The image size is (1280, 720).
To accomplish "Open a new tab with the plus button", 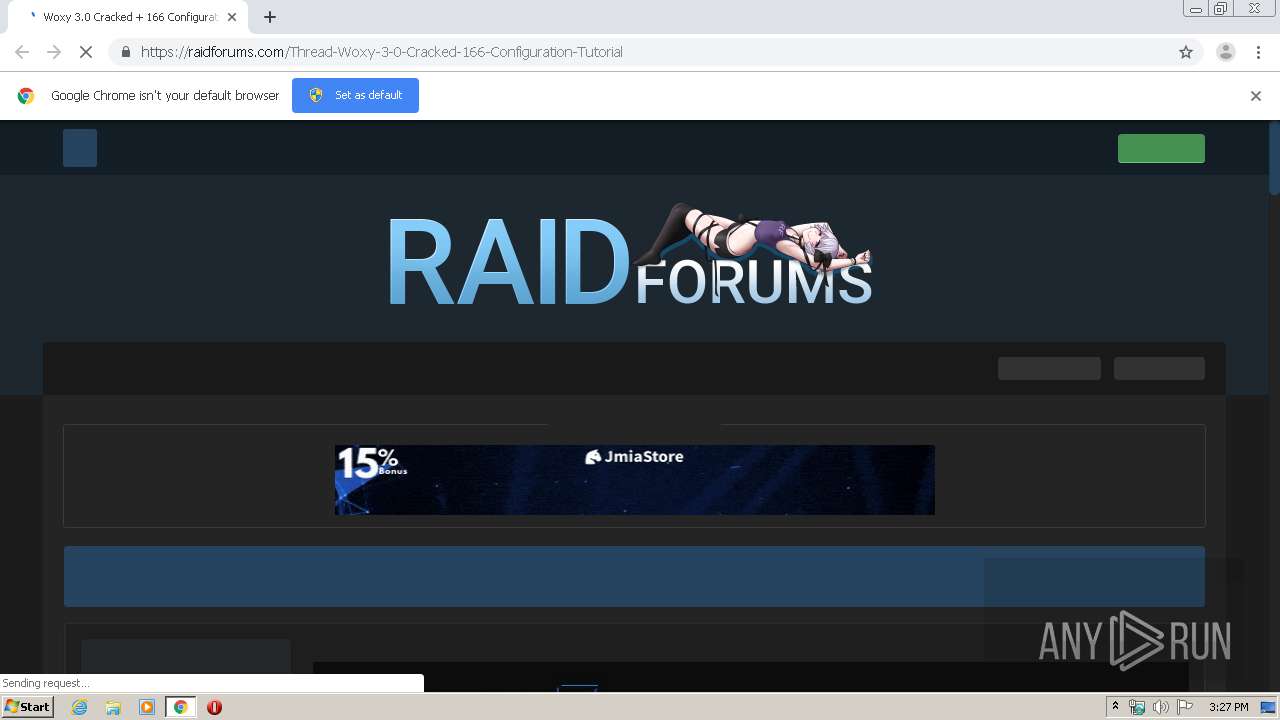I will tap(270, 17).
